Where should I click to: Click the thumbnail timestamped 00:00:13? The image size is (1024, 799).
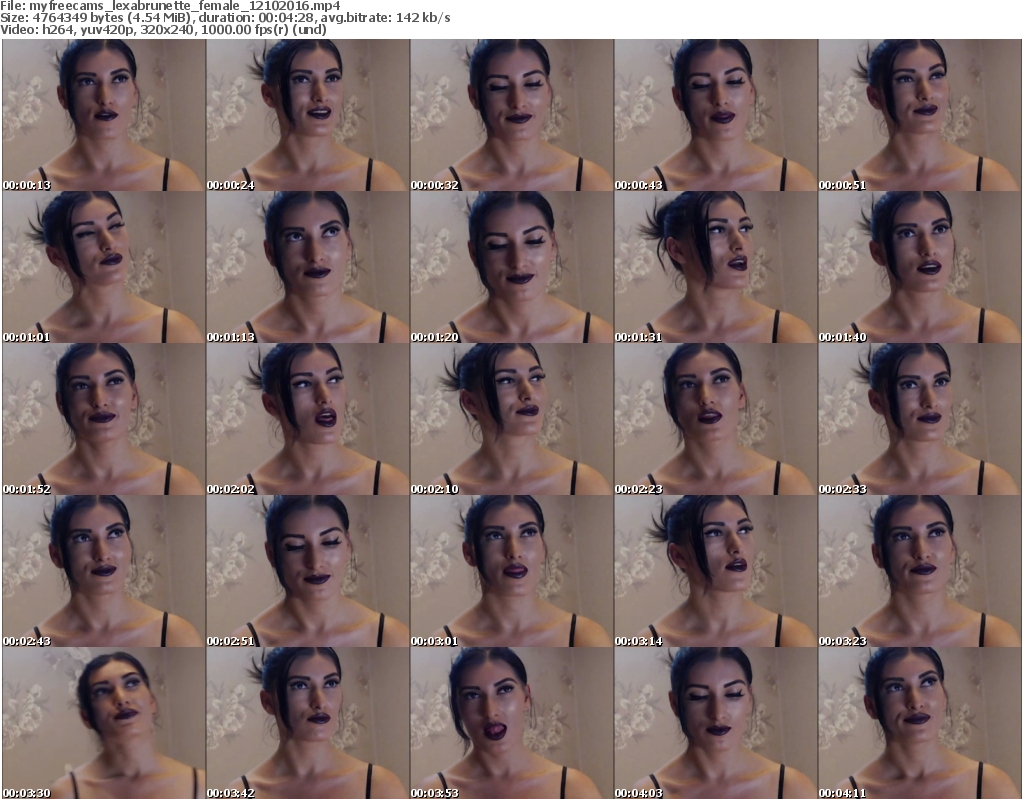(103, 115)
